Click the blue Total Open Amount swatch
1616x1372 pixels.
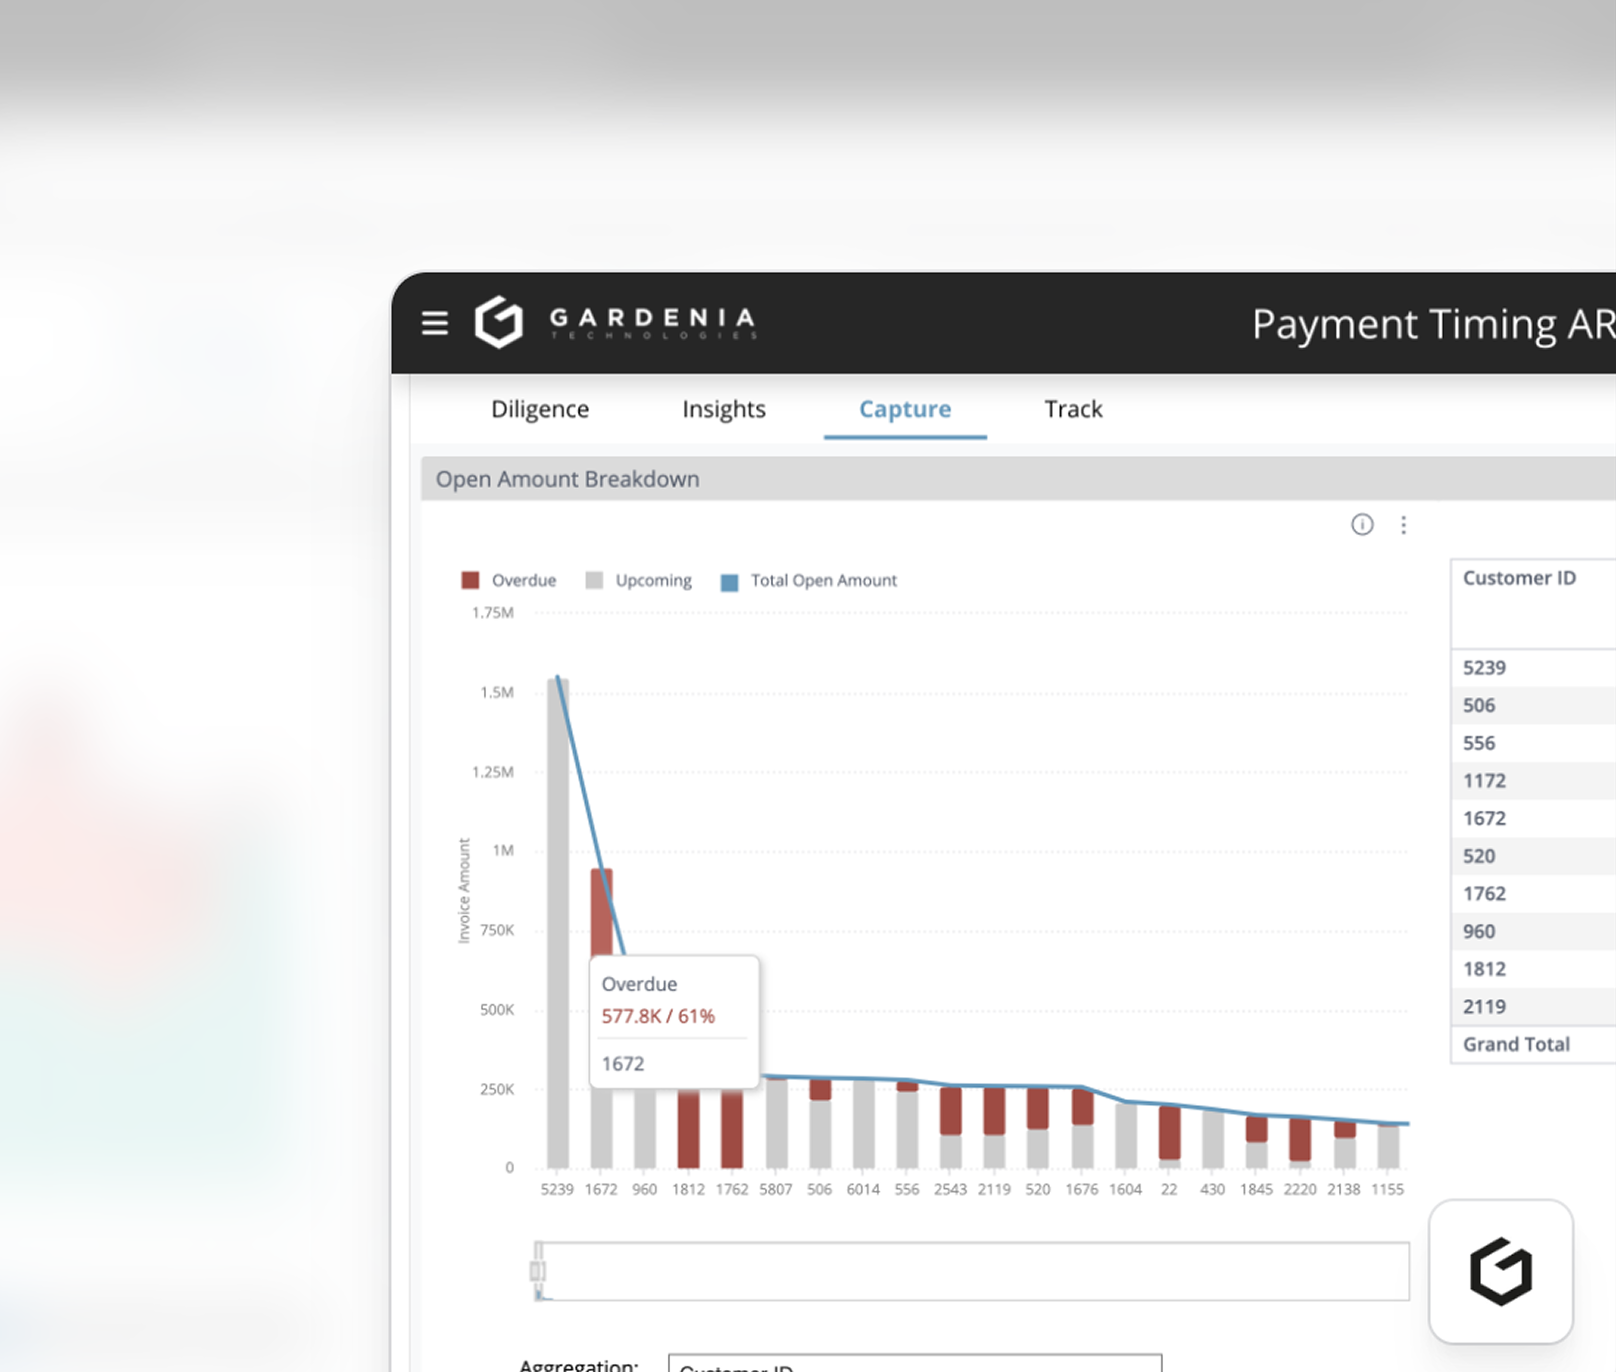730,582
